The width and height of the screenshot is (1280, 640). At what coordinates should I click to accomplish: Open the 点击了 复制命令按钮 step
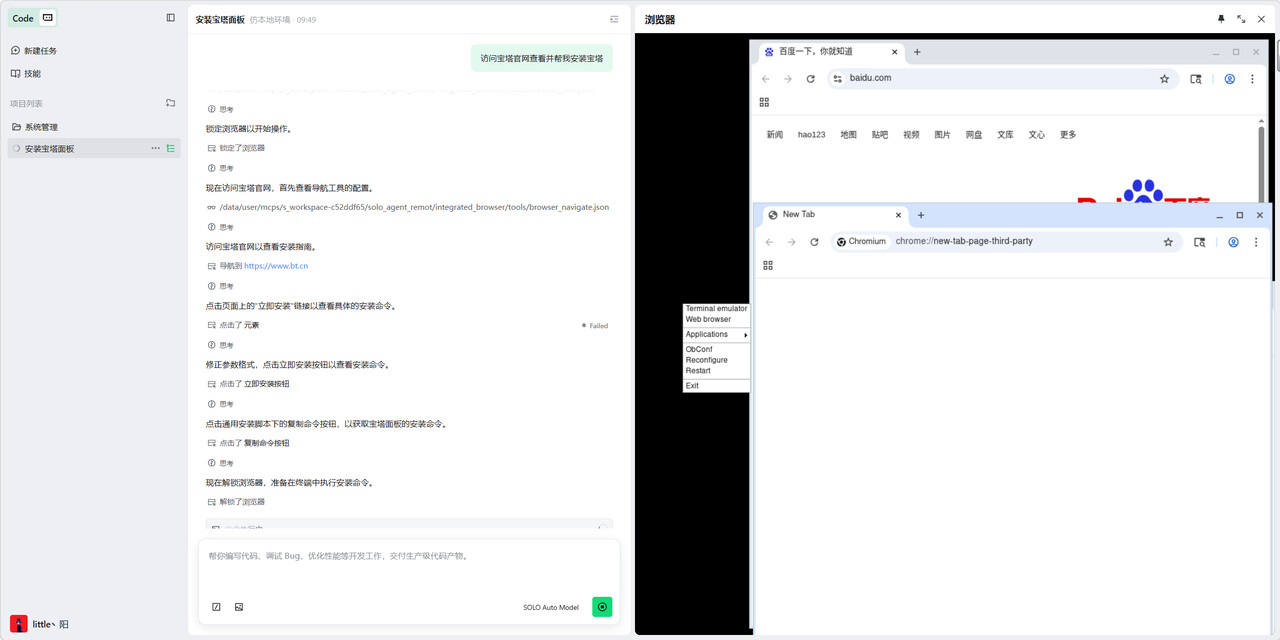point(248,443)
